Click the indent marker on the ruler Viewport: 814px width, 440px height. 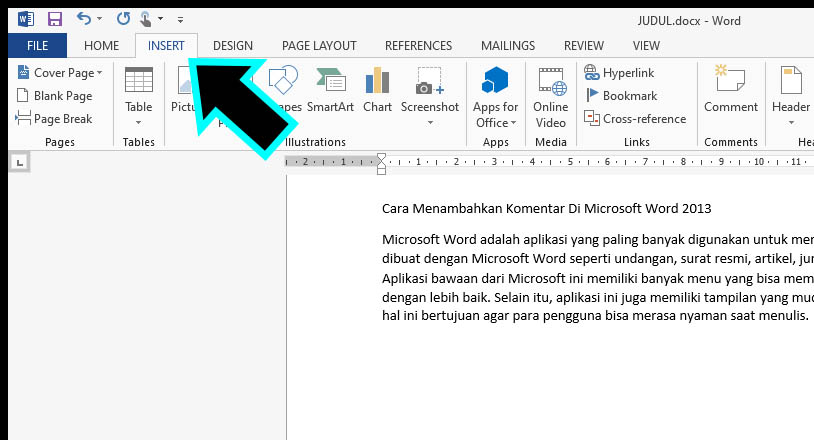(x=382, y=164)
